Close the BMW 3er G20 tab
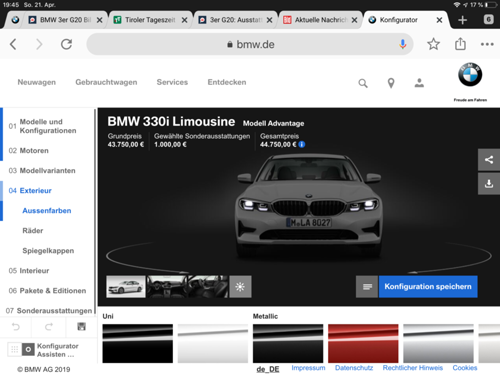 click(x=99, y=20)
